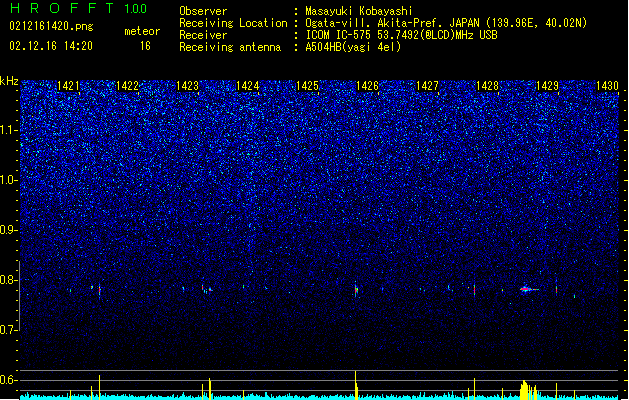Screen dimensions: 629x400
Task: Click the 1.1 kHz frequency label
Action: [x=9, y=130]
